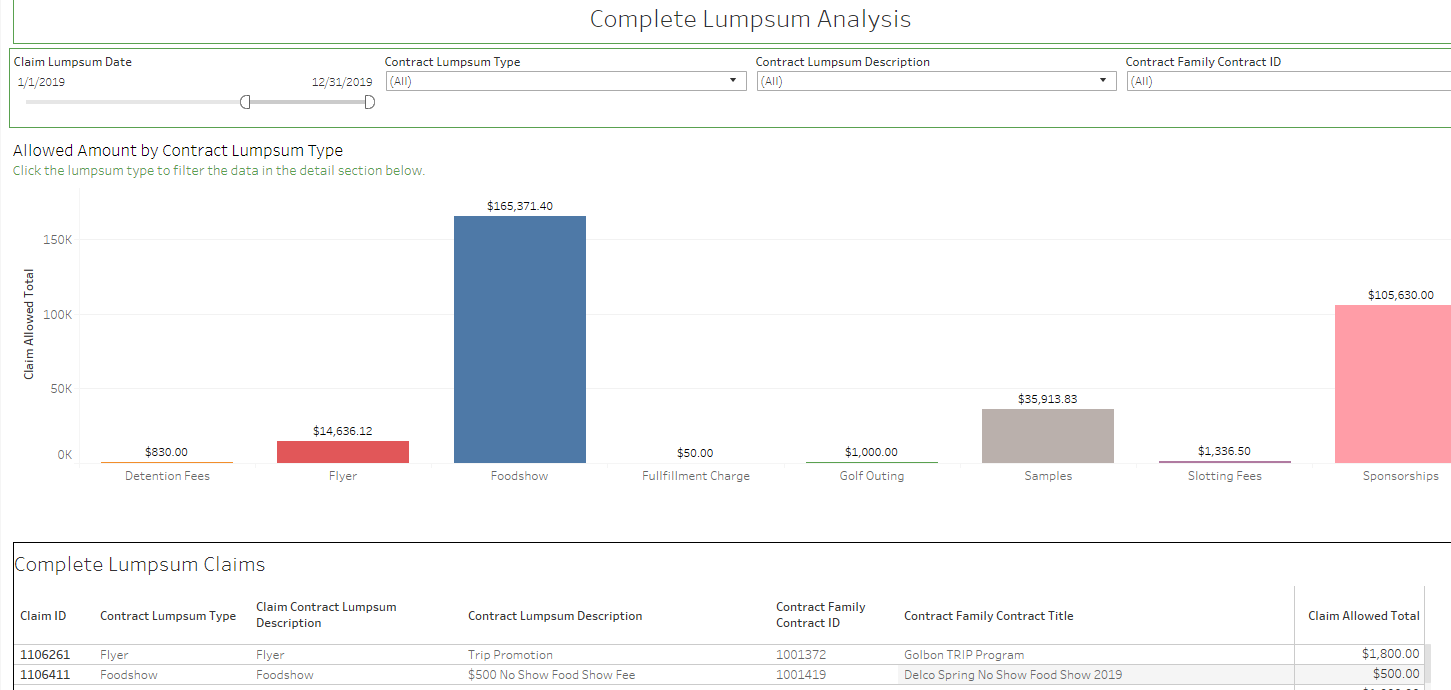
Task: Click the Samples gray bar
Action: [x=1047, y=436]
